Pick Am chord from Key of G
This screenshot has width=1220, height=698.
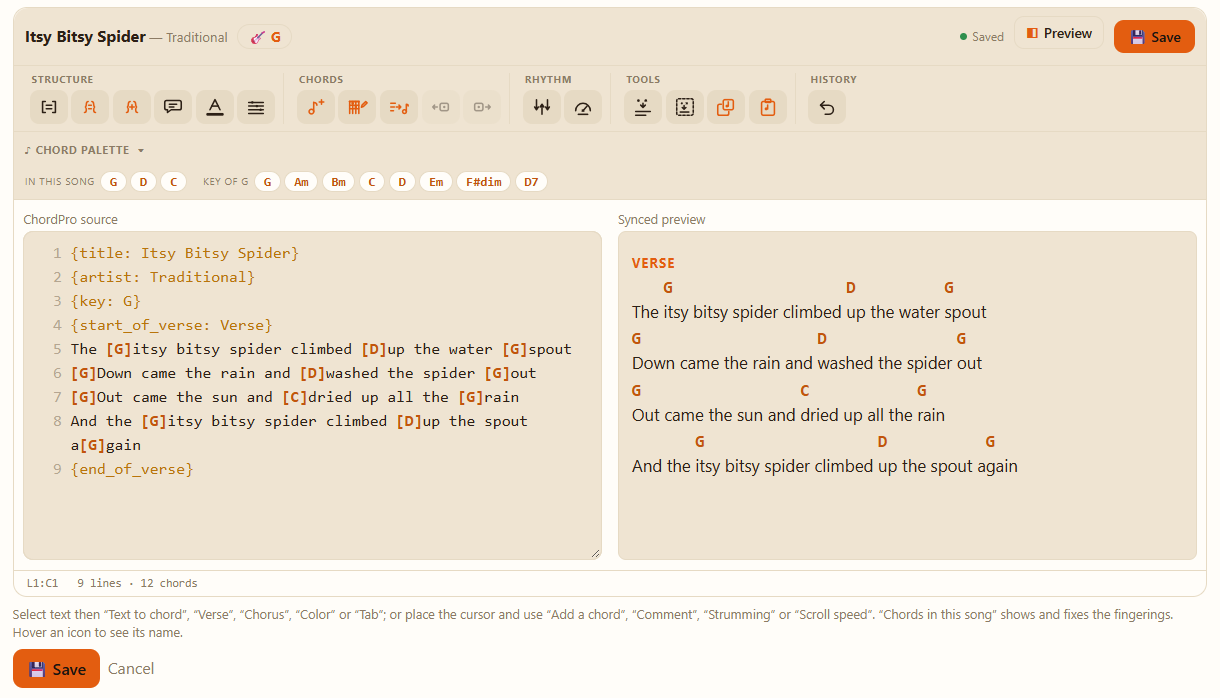click(x=301, y=182)
